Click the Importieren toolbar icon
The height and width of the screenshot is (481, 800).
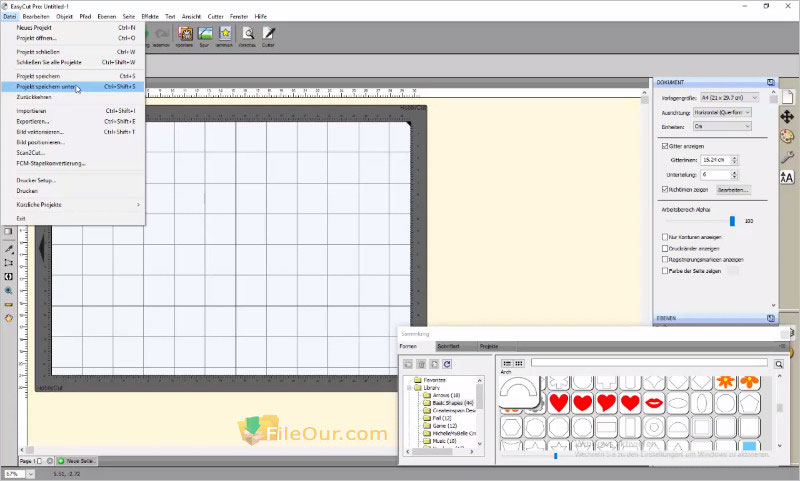[x=185, y=34]
